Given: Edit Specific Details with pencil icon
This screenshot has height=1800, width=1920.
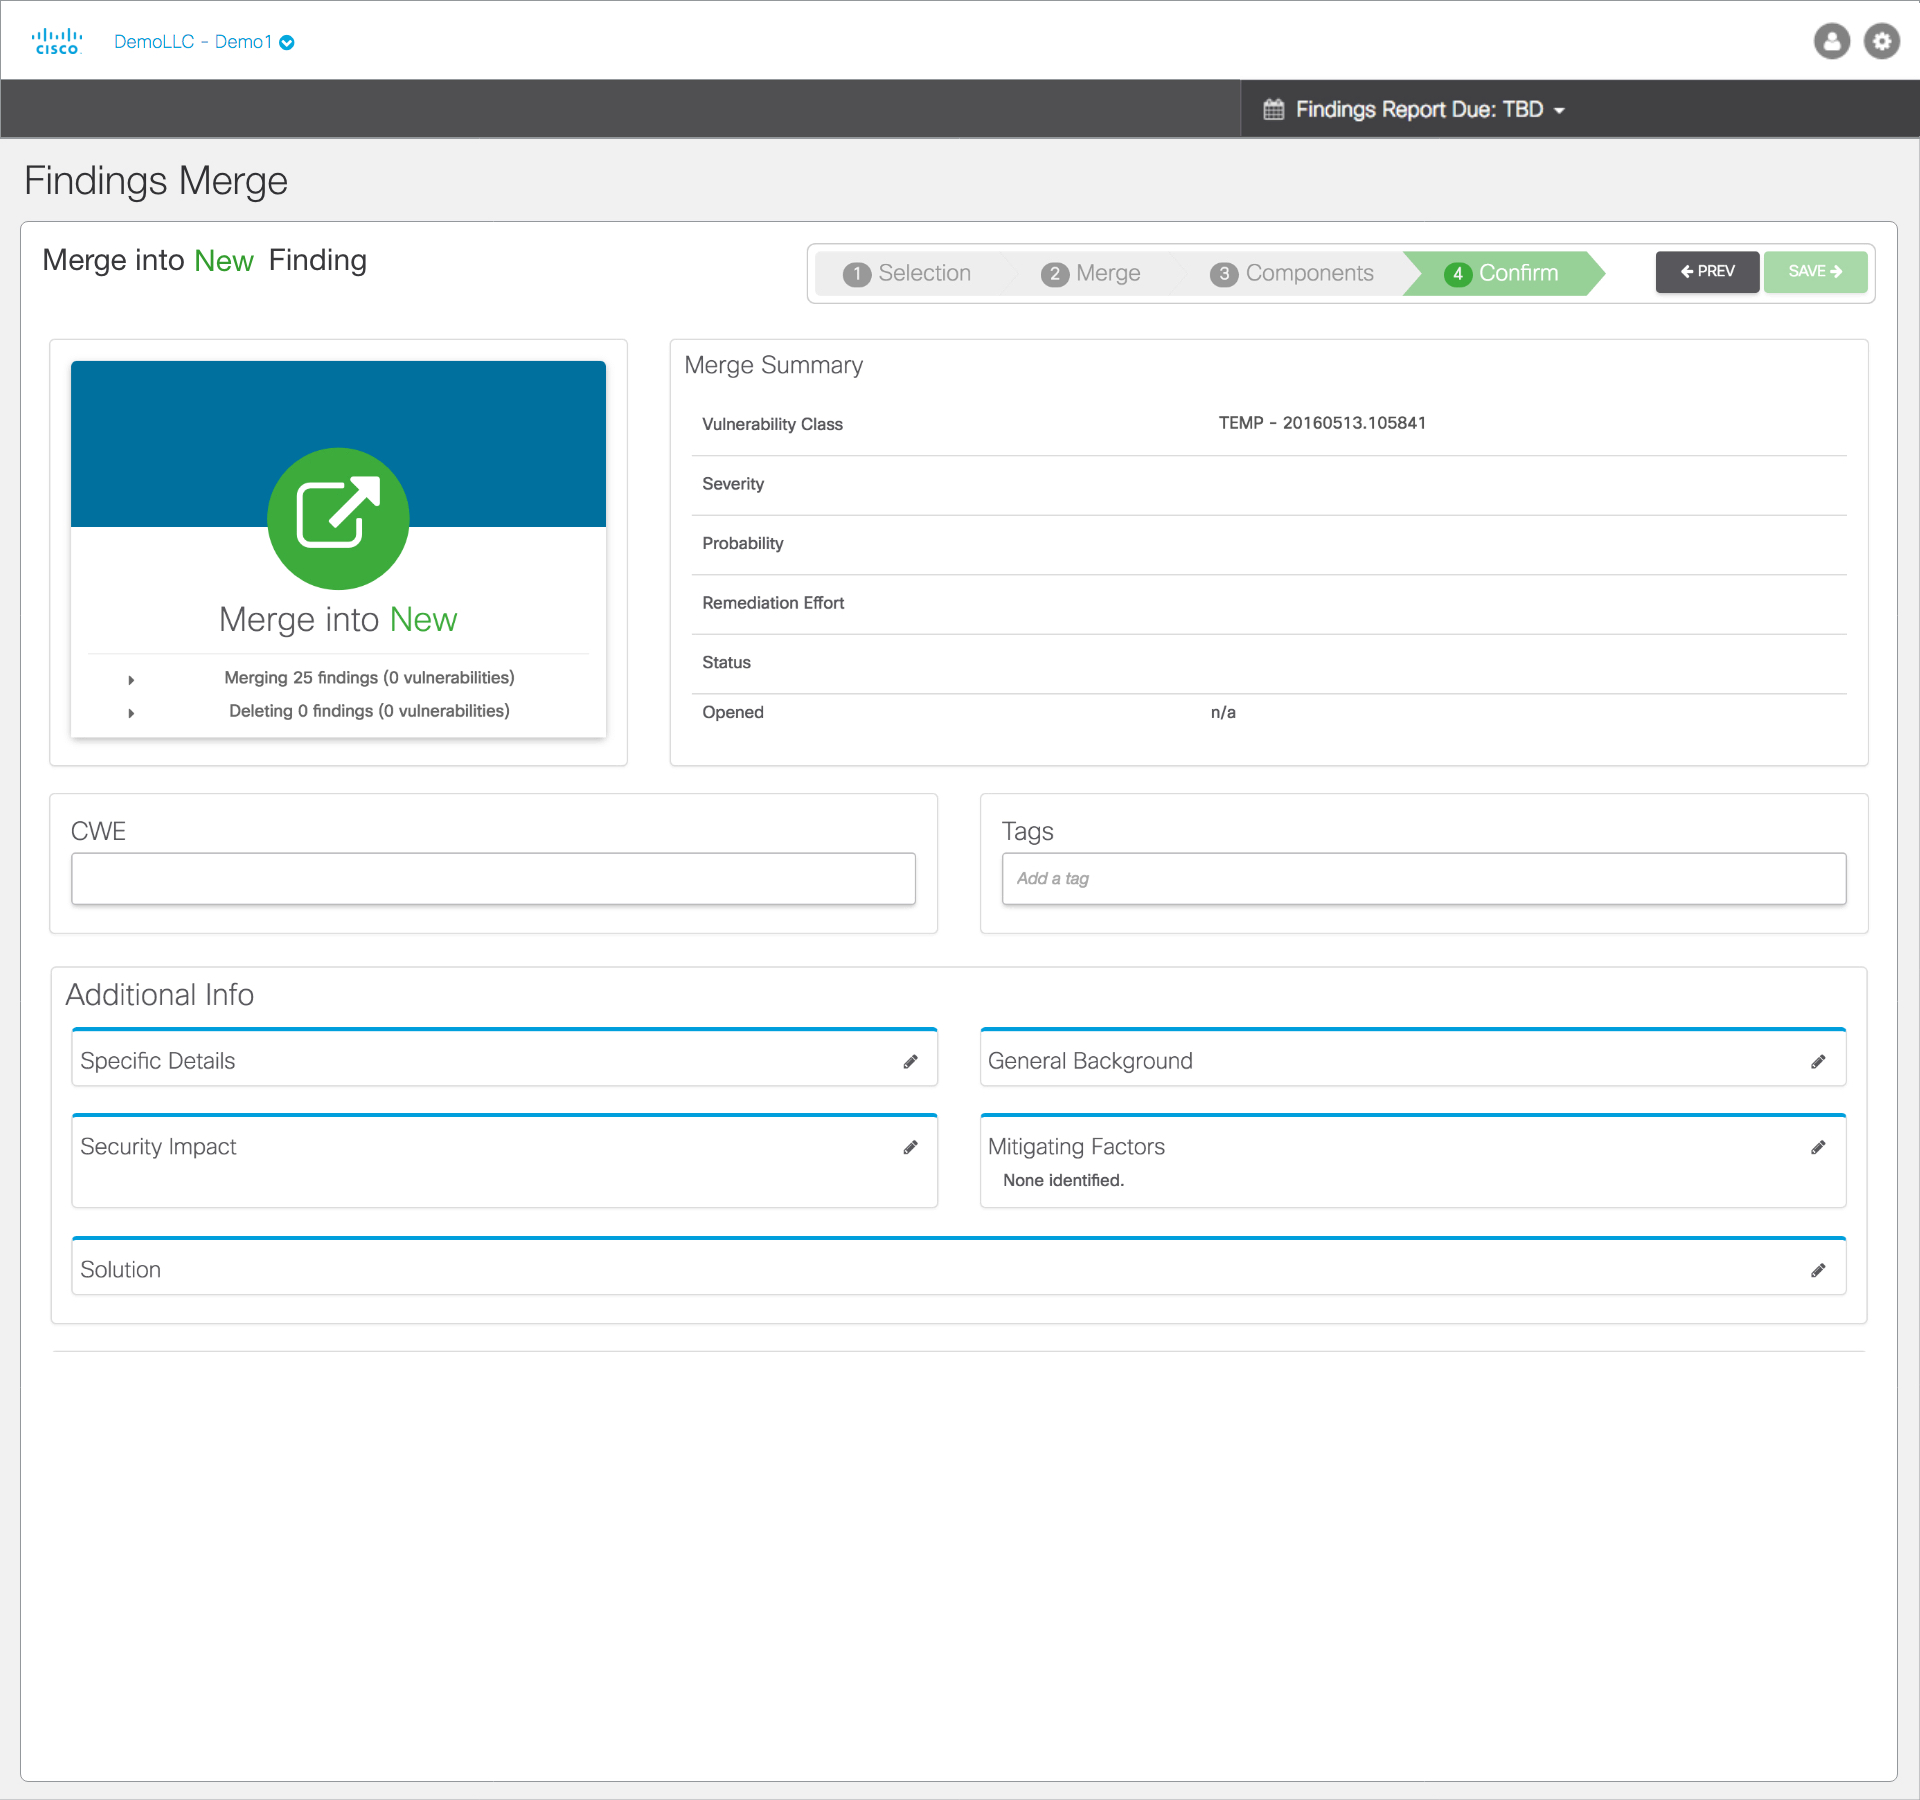Looking at the screenshot, I should tap(910, 1061).
